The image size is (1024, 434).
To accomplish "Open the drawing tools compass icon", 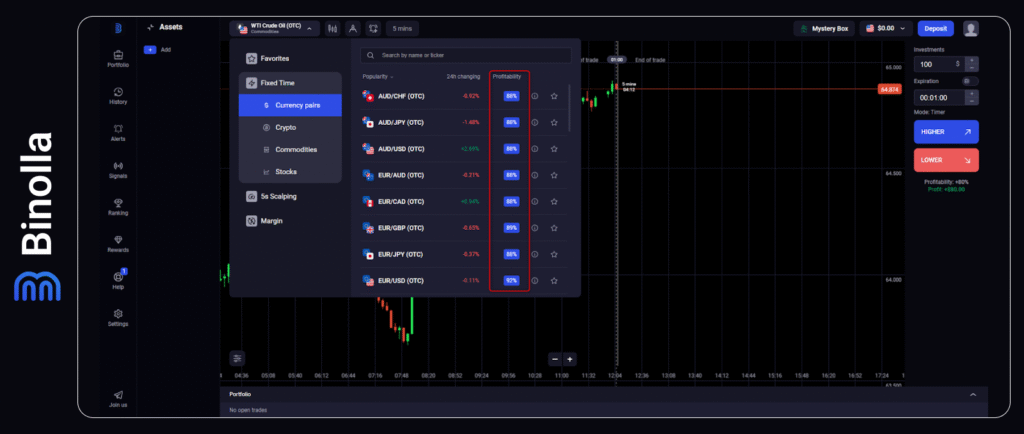I will (353, 29).
